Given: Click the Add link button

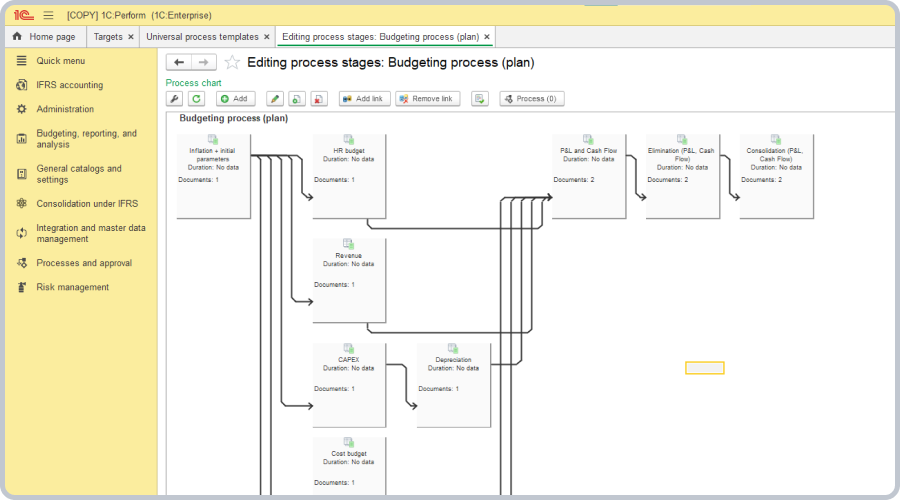Looking at the screenshot, I should [x=364, y=99].
